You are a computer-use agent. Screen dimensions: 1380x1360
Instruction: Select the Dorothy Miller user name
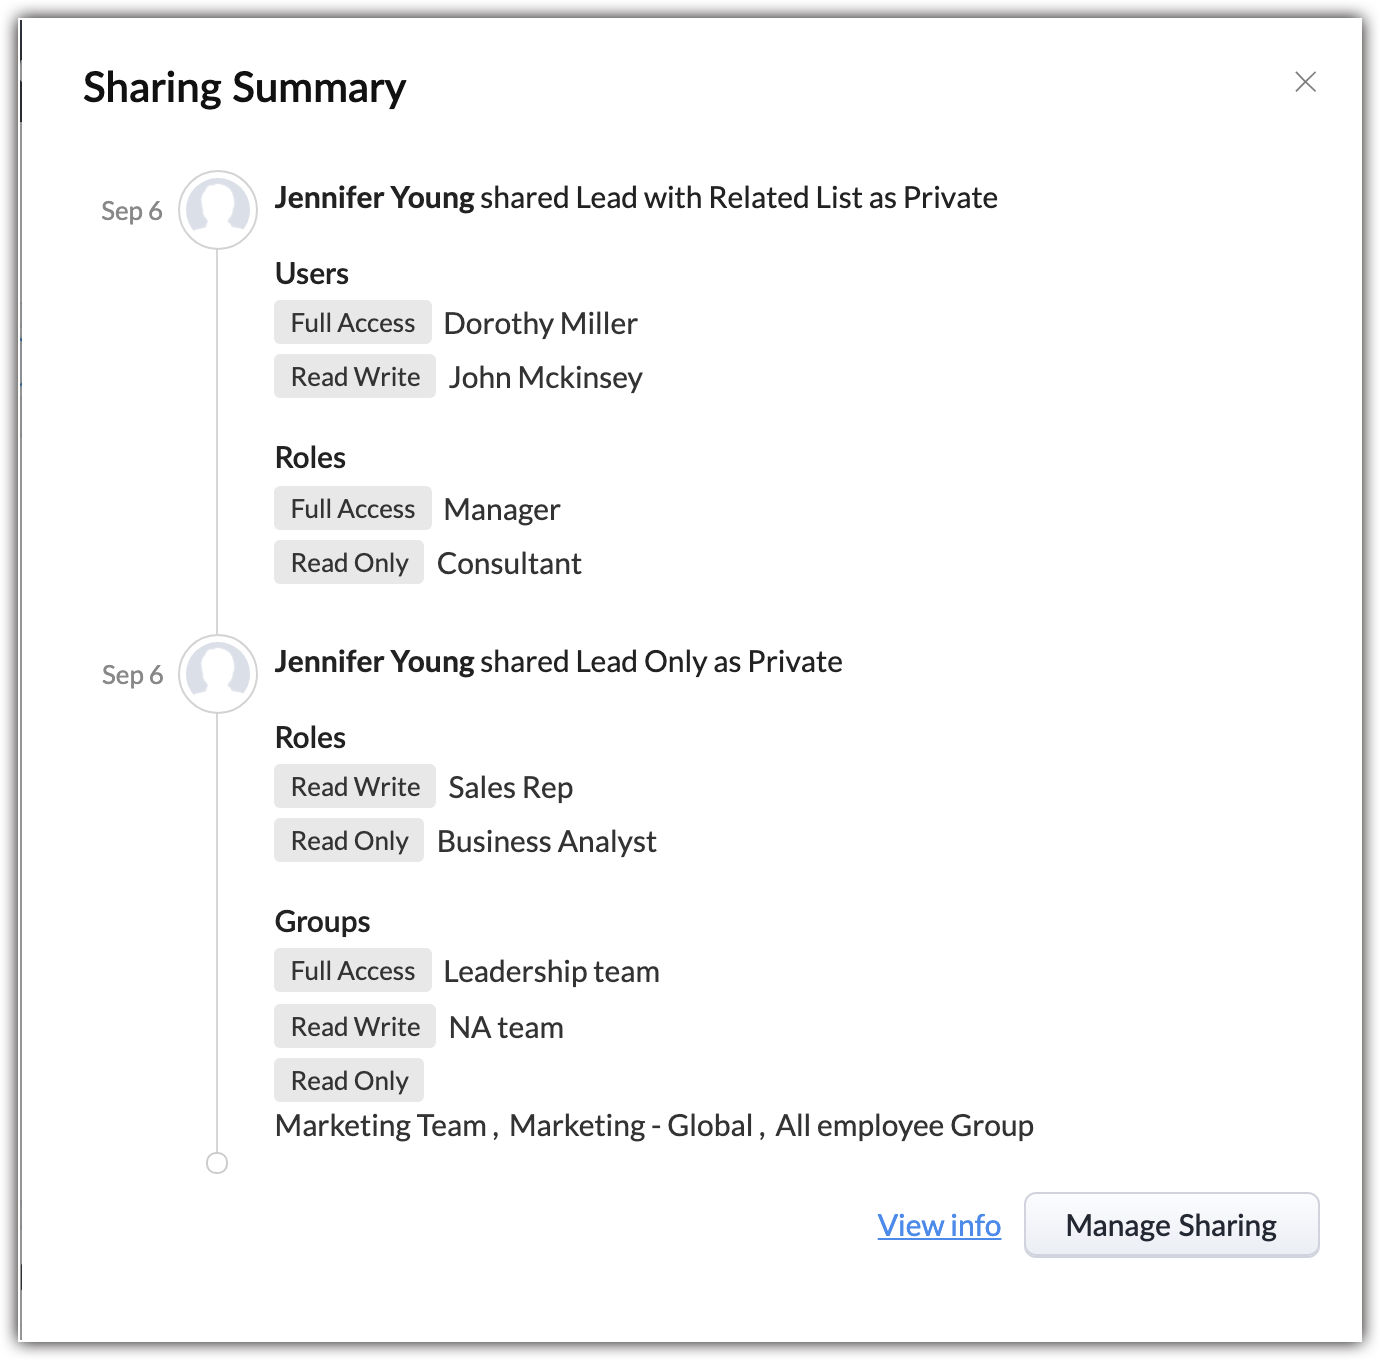point(540,324)
